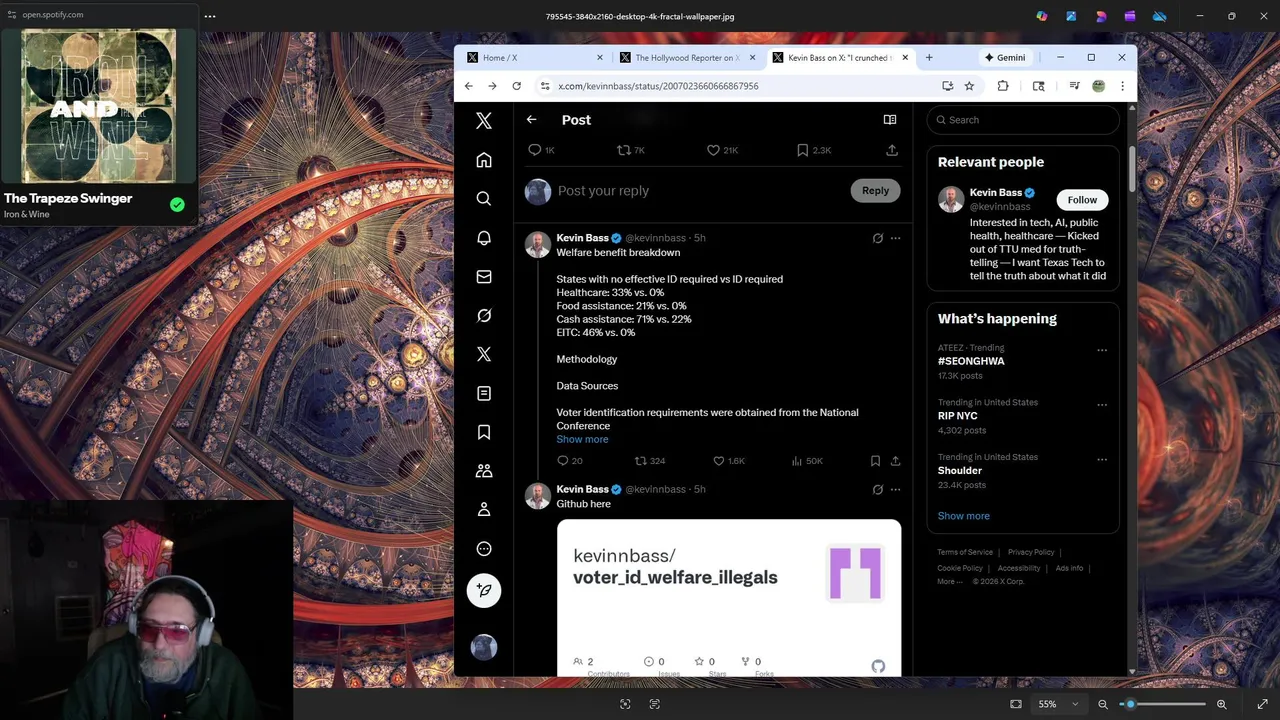Screen dimensions: 1280x720
Task: Open Chrome extensions puzzle icon
Action: pos(1003,86)
